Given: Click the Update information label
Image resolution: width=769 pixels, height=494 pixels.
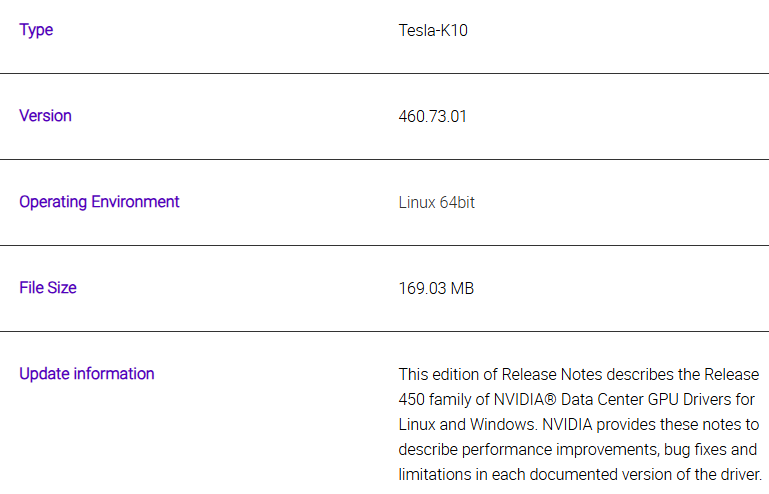Looking at the screenshot, I should click(87, 374).
